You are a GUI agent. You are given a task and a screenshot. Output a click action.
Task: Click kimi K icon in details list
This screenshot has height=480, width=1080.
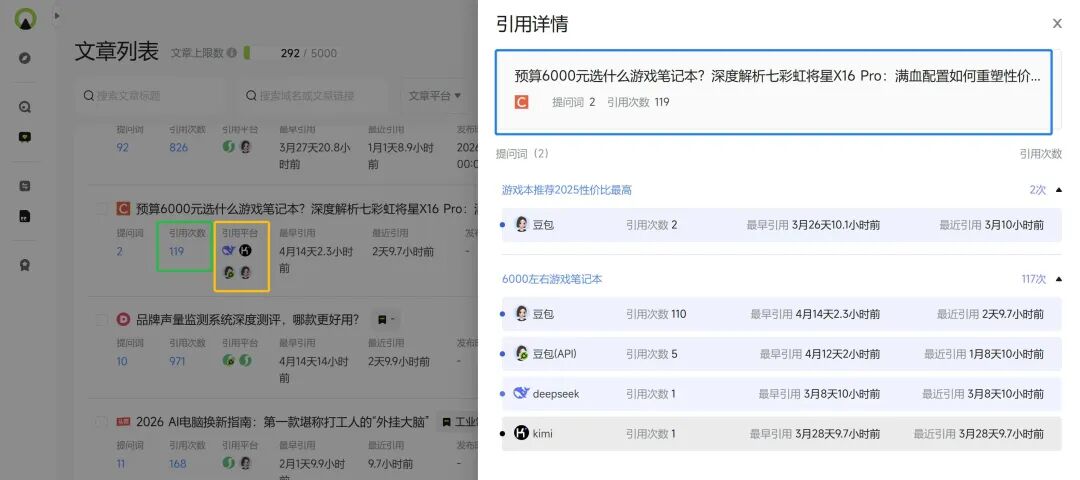click(x=521, y=433)
